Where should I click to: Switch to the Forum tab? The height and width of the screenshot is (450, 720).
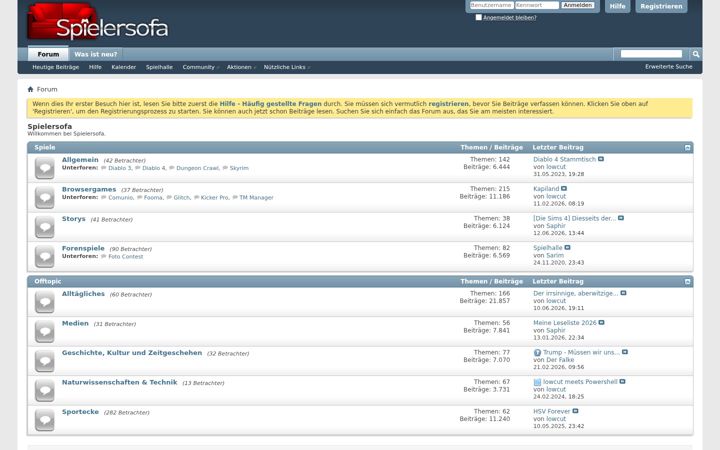[x=48, y=54]
